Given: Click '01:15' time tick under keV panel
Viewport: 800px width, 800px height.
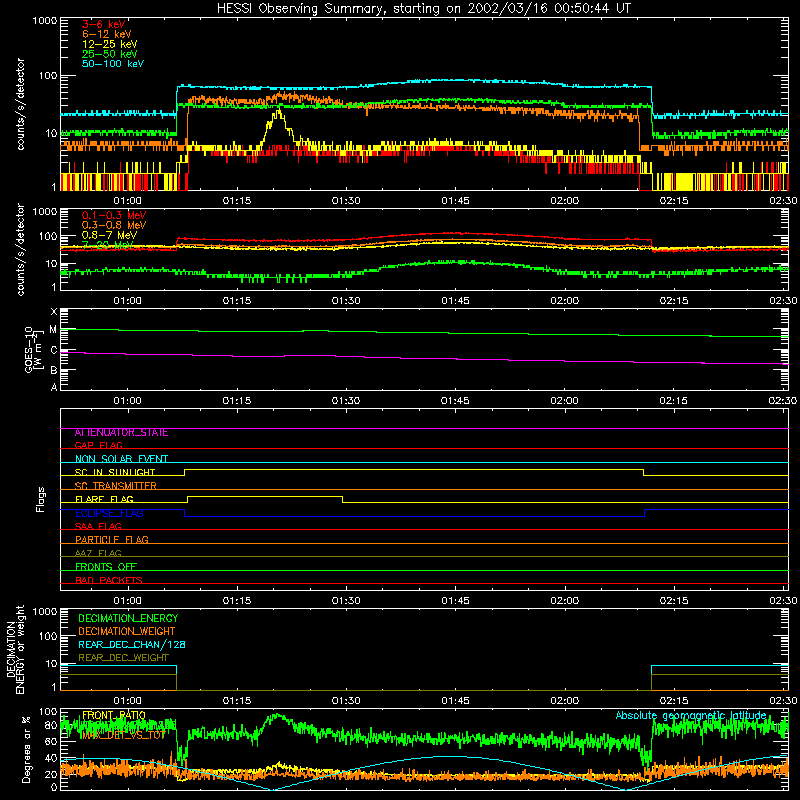Looking at the screenshot, I should click(x=237, y=201).
